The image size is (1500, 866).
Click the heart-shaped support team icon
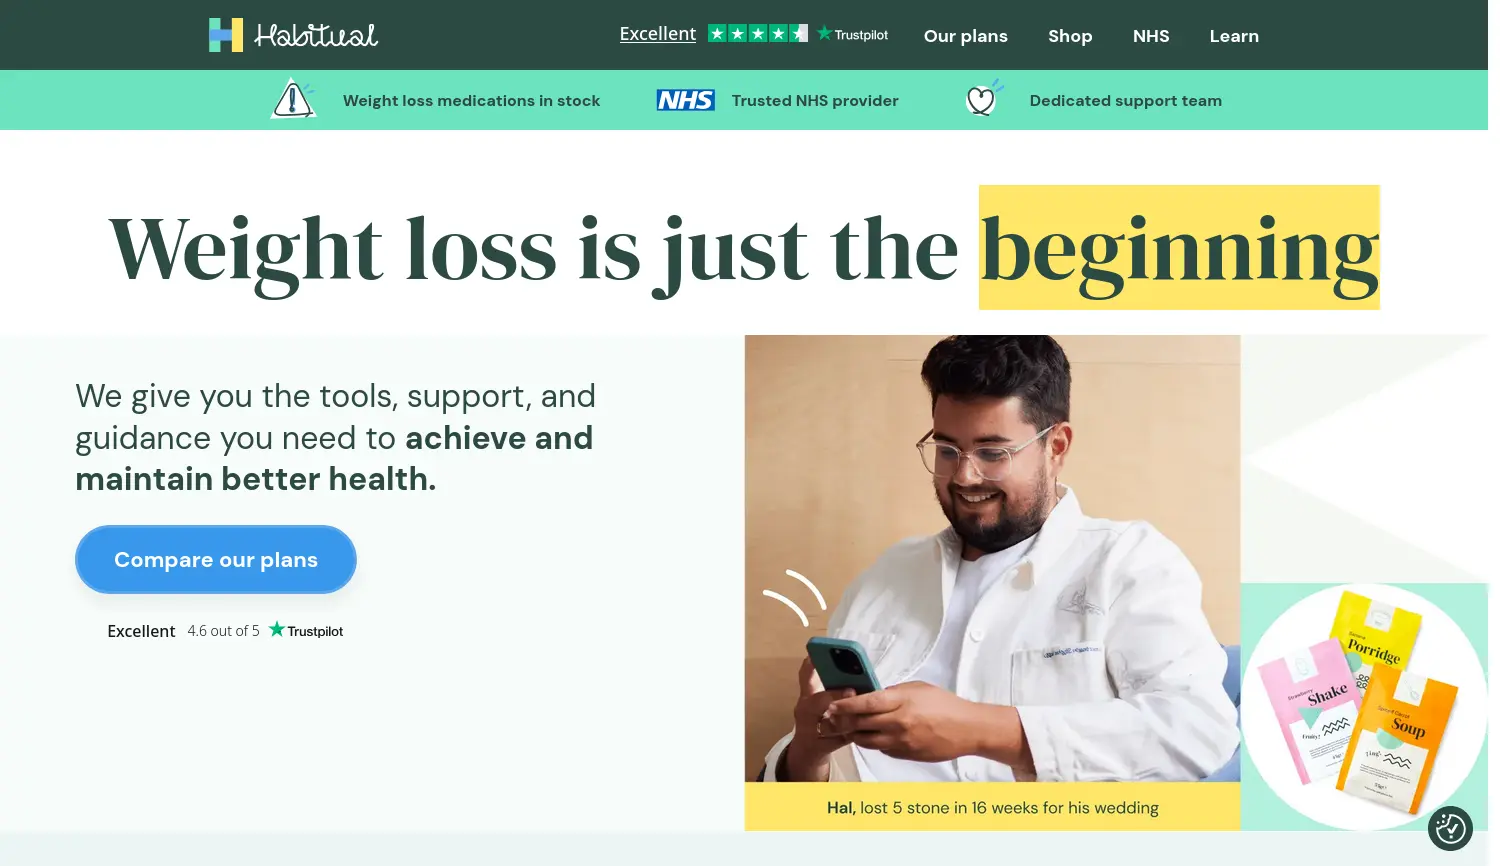click(x=983, y=99)
